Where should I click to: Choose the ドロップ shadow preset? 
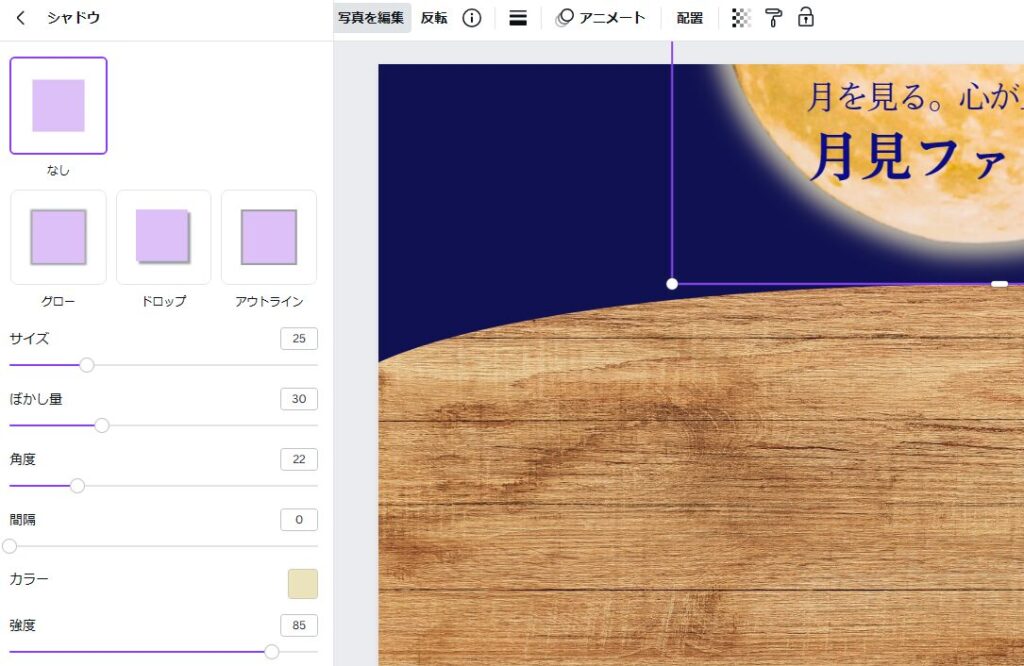[163, 238]
